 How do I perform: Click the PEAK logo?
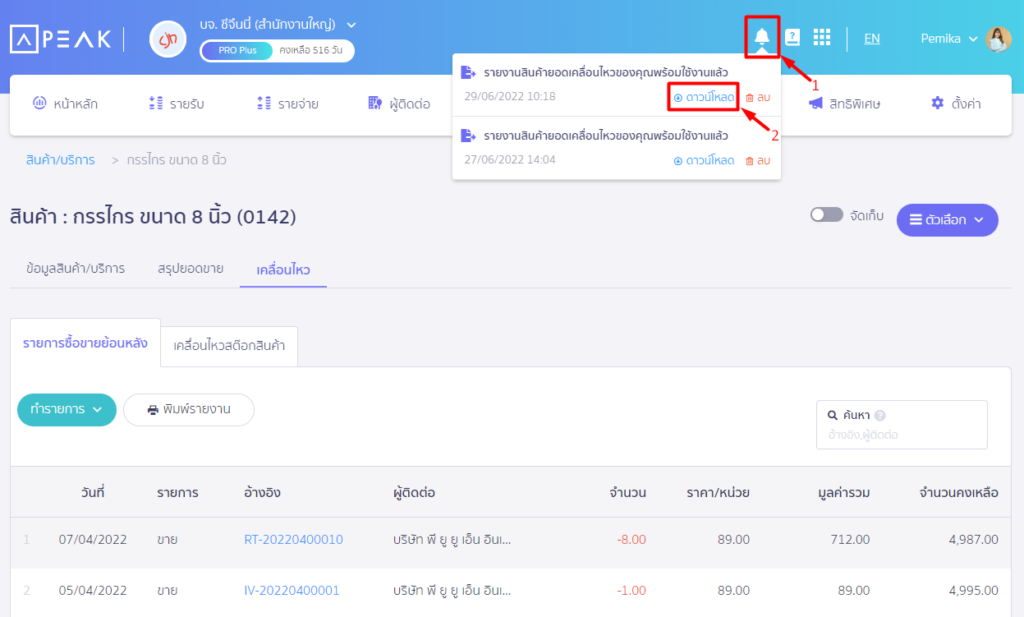pos(60,39)
